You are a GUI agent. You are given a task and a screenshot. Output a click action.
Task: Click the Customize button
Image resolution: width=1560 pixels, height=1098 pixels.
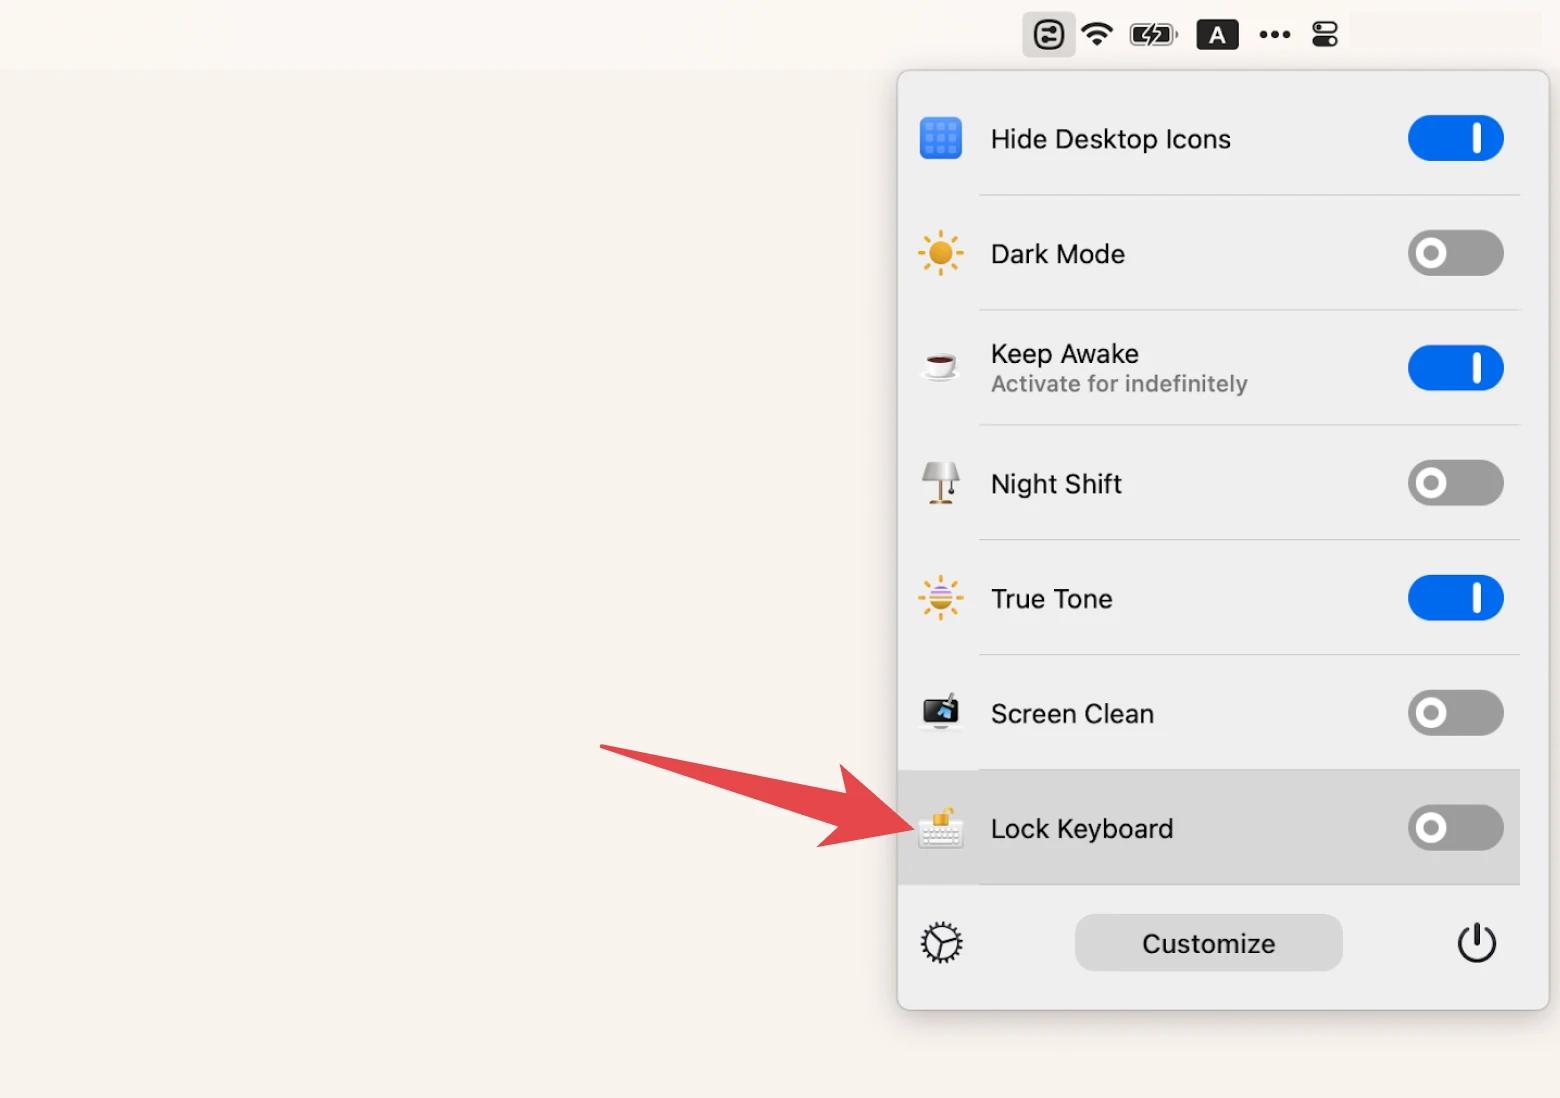pos(1208,943)
